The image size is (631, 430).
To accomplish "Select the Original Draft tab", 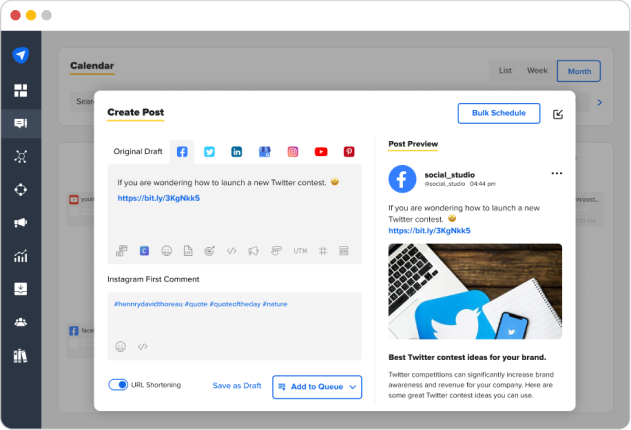I will (138, 152).
